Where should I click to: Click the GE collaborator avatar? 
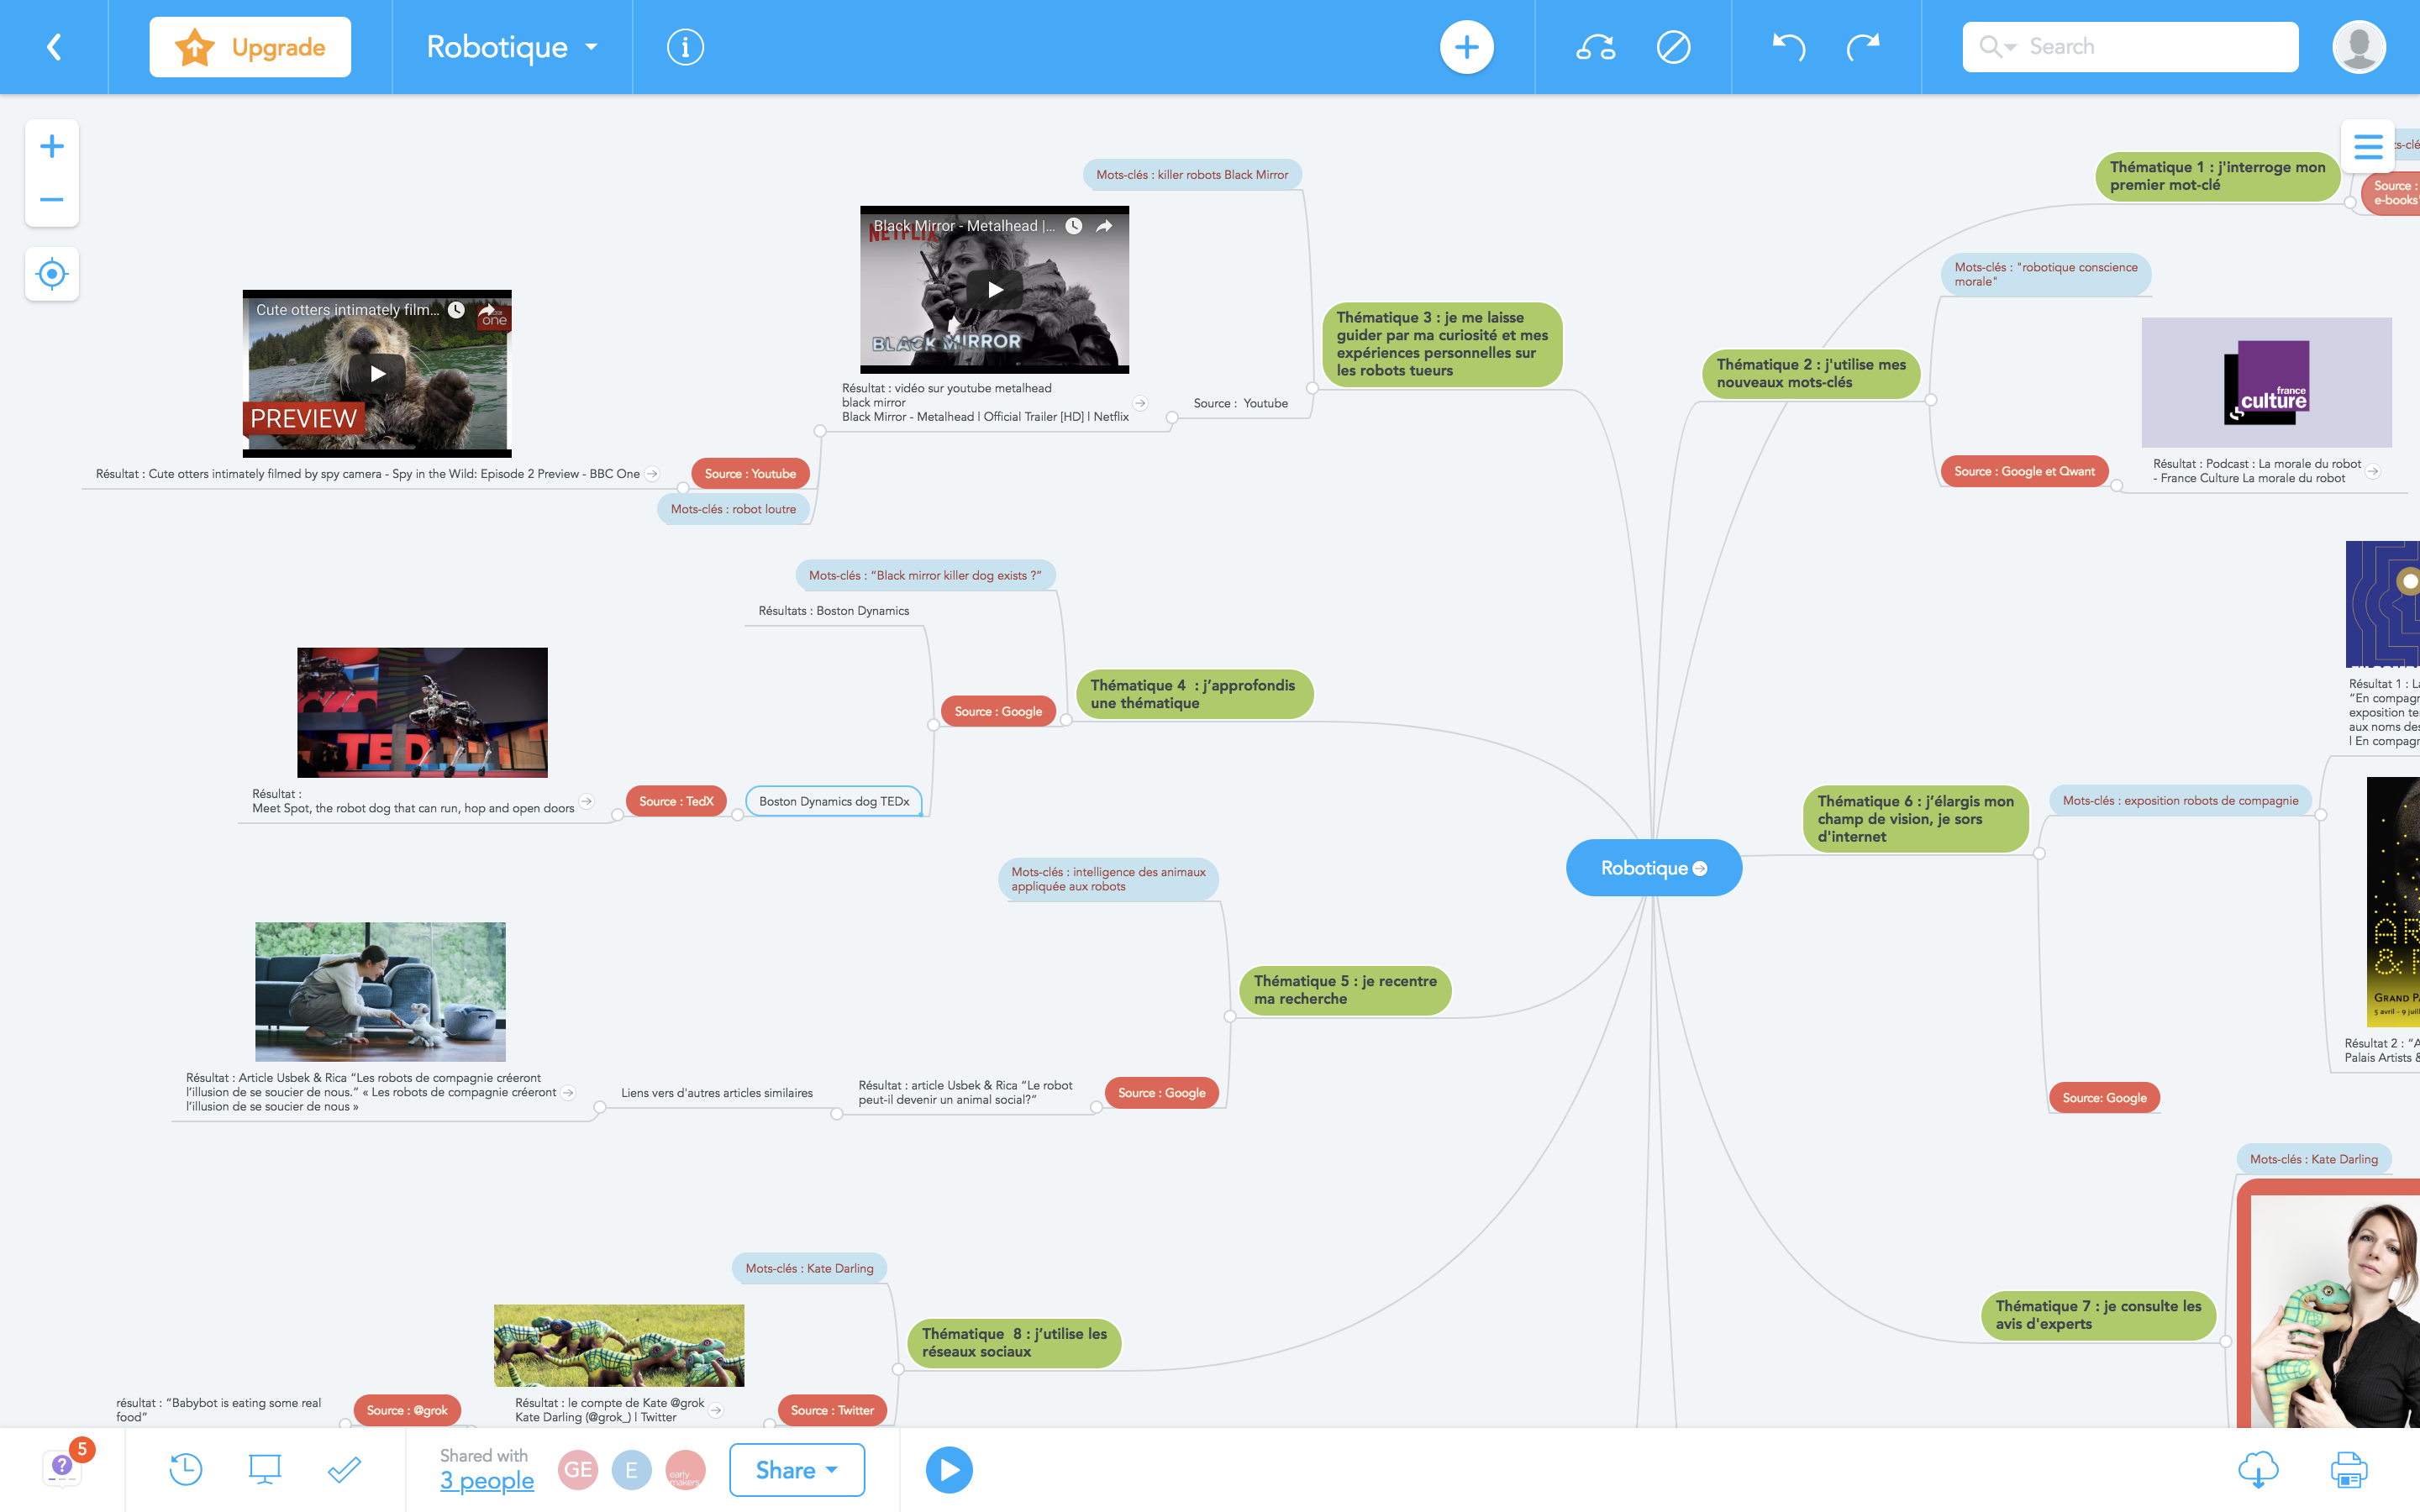click(578, 1469)
